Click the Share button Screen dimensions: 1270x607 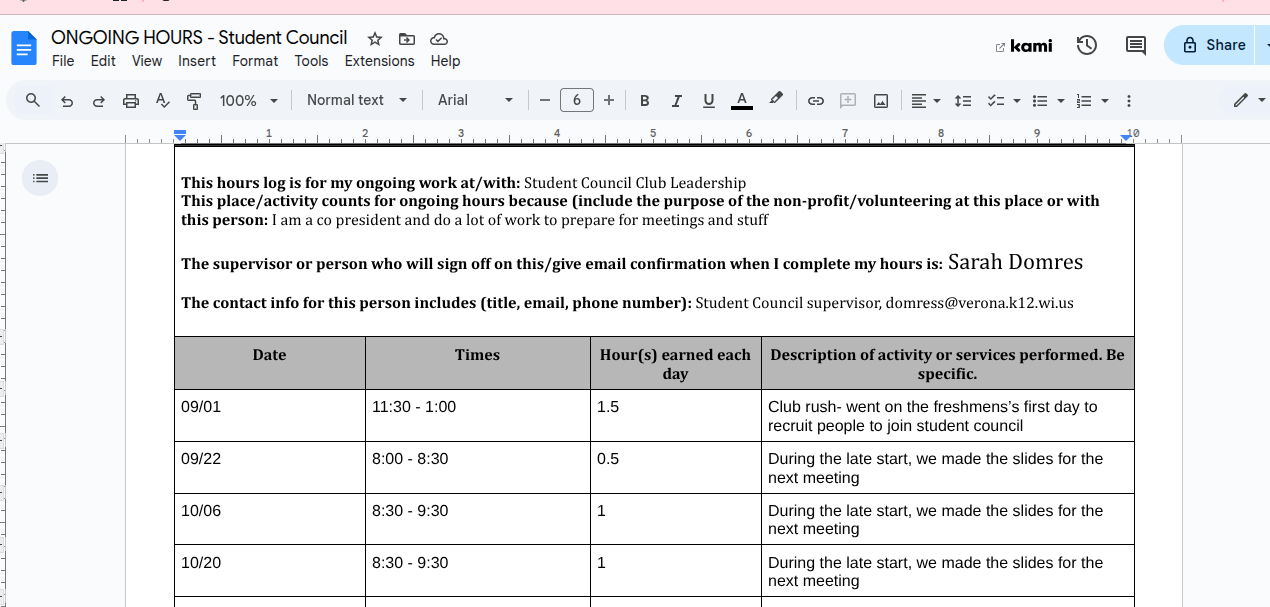tap(1214, 45)
